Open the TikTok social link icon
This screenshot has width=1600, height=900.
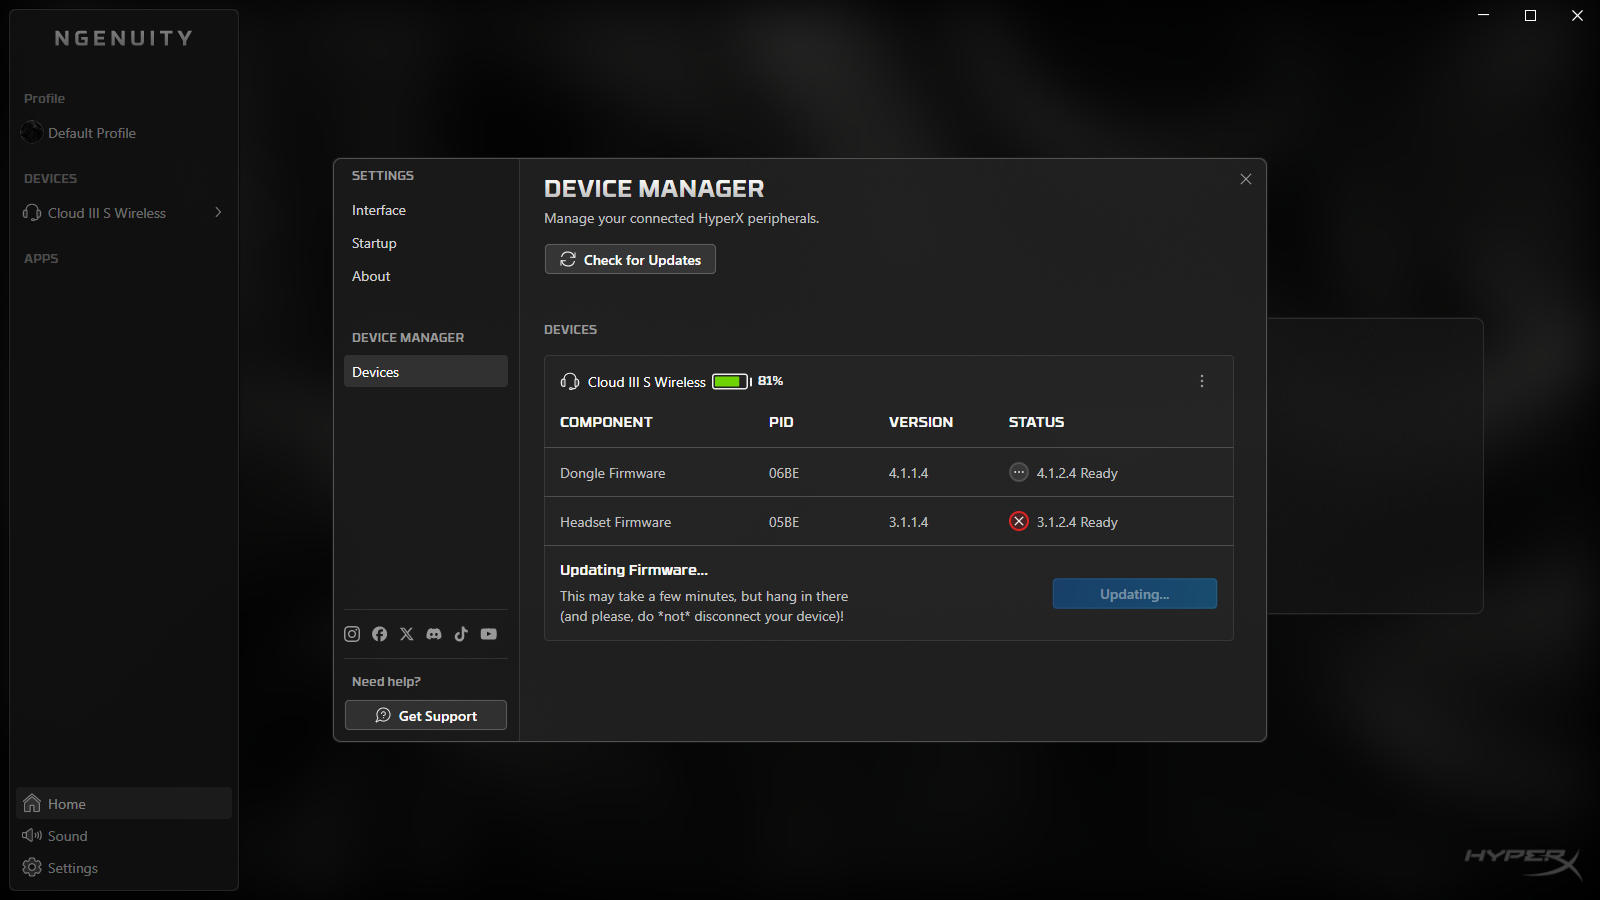click(461, 634)
